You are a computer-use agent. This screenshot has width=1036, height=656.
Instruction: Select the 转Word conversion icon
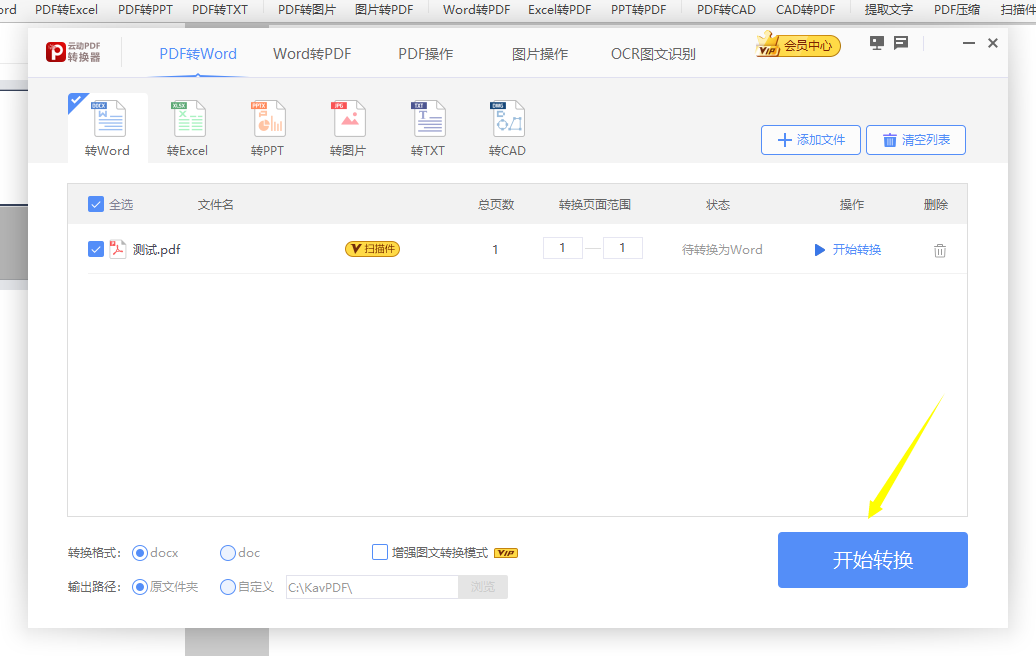tap(107, 125)
